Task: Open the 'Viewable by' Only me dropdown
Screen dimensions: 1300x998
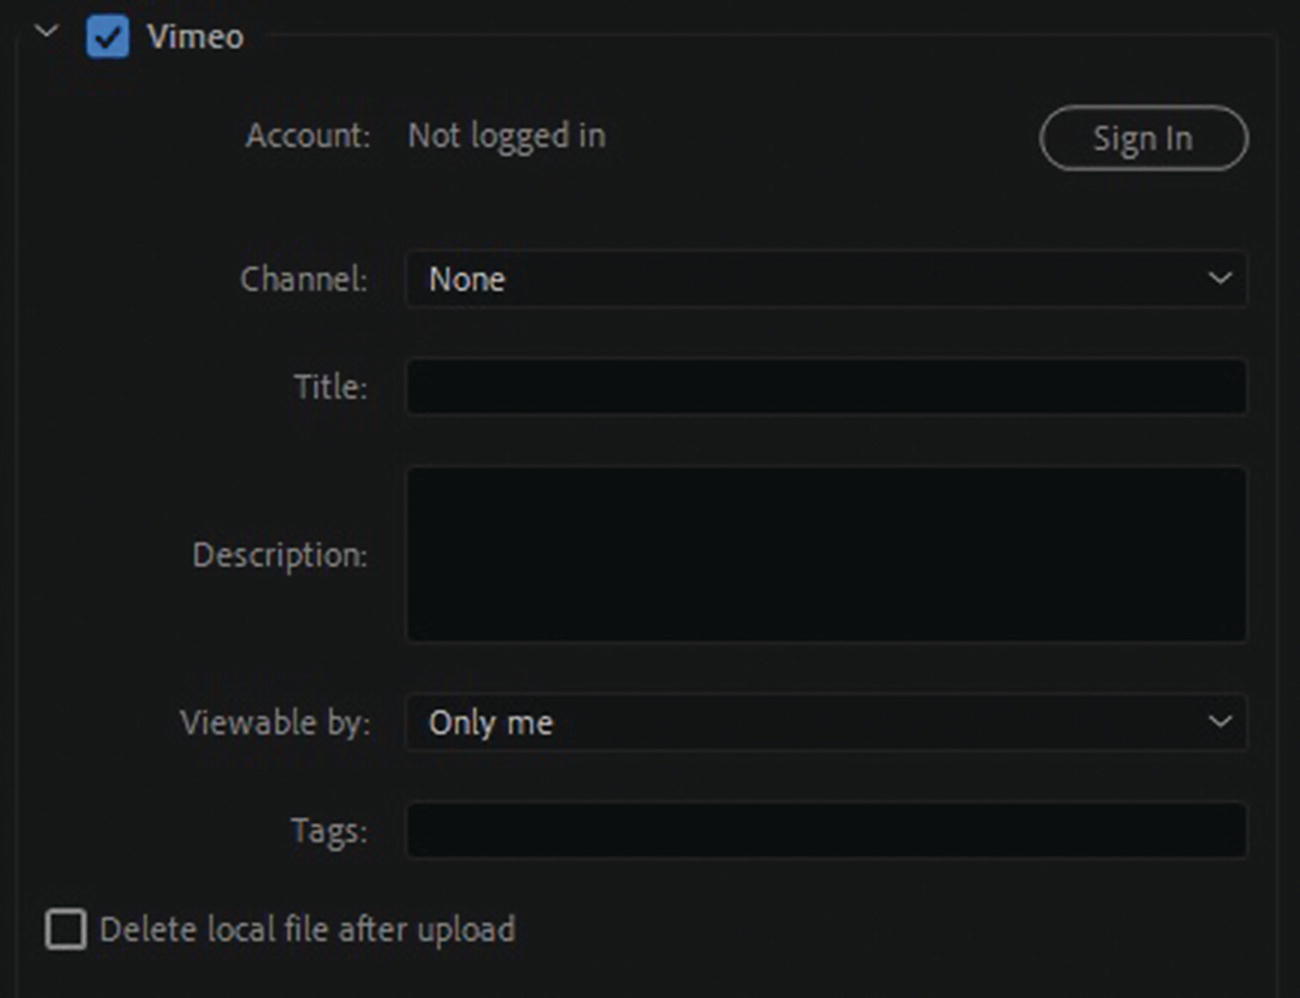Action: pos(800,722)
